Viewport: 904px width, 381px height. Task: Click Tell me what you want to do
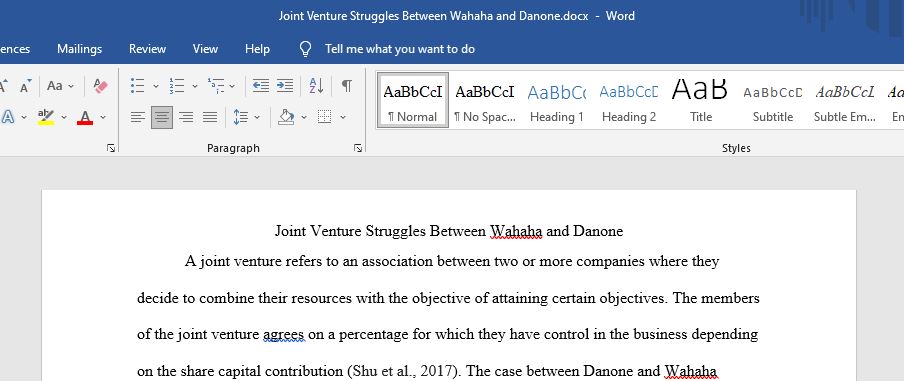tap(400, 49)
